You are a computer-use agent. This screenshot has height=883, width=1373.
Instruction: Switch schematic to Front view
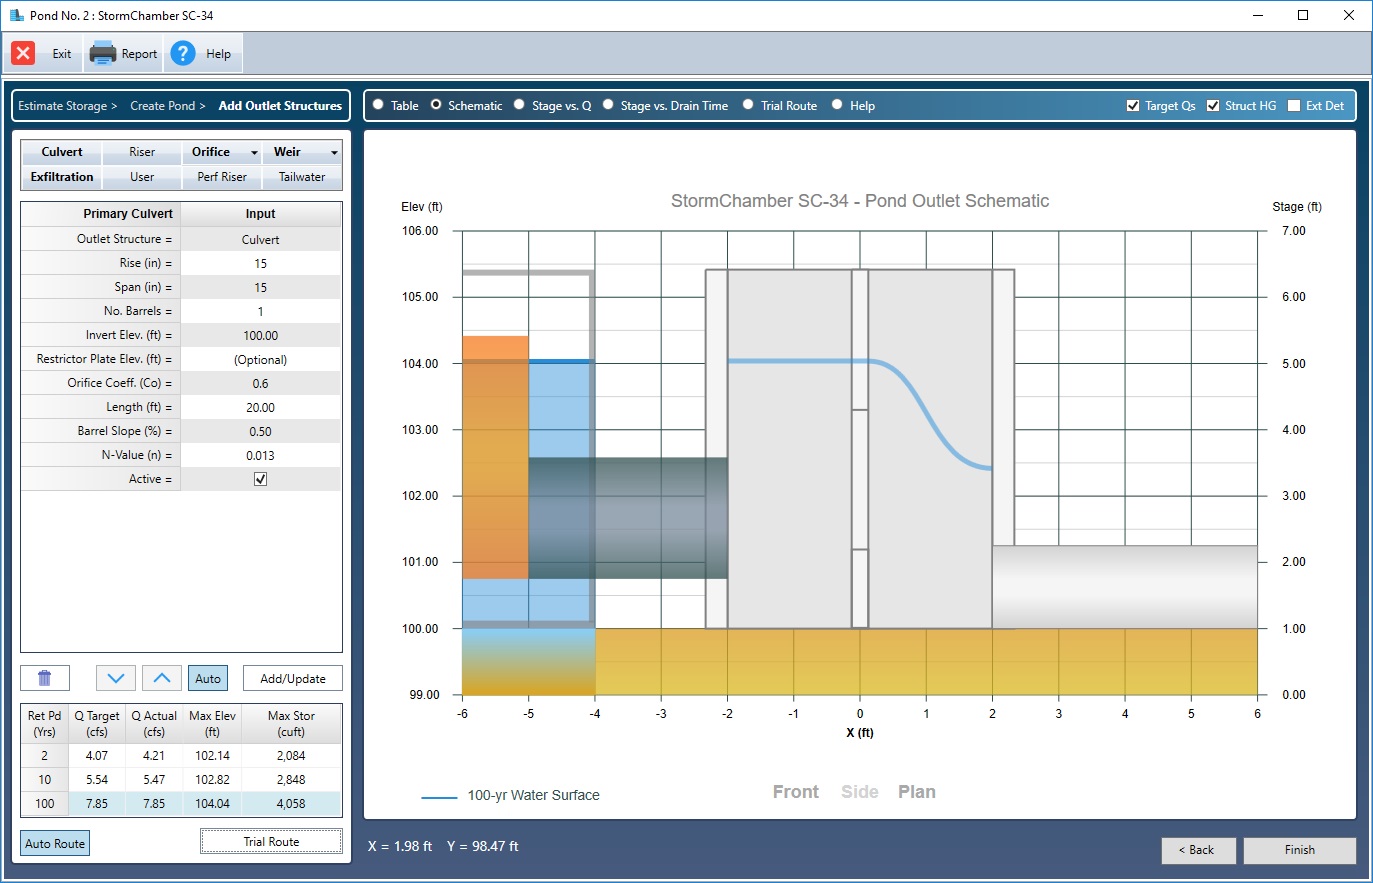[x=796, y=792]
